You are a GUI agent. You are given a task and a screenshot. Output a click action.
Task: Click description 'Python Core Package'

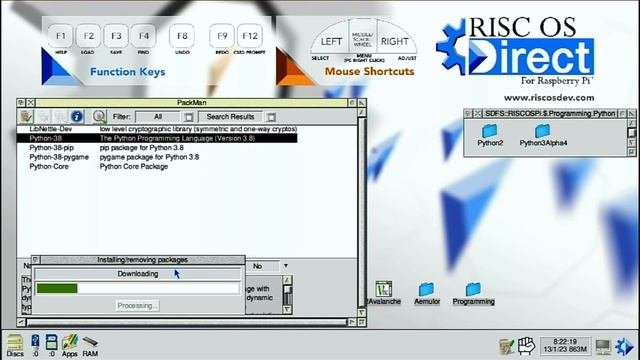pos(134,167)
